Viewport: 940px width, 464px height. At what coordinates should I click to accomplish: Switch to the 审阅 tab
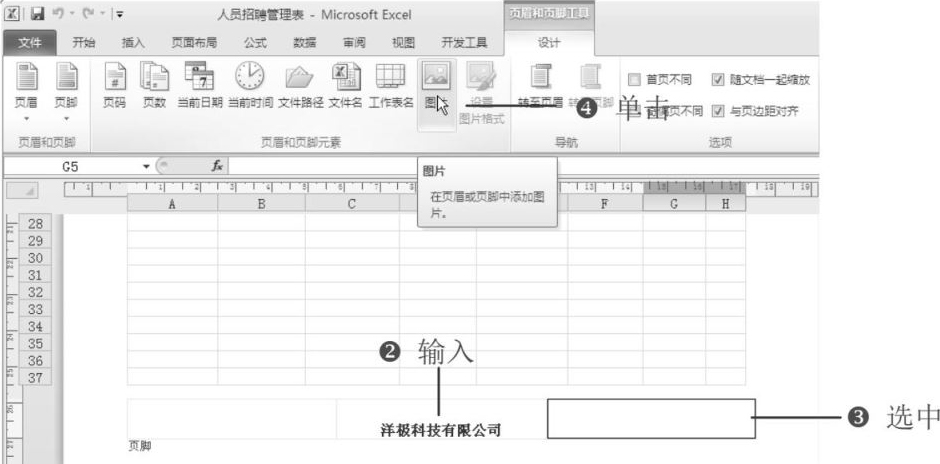pos(354,43)
